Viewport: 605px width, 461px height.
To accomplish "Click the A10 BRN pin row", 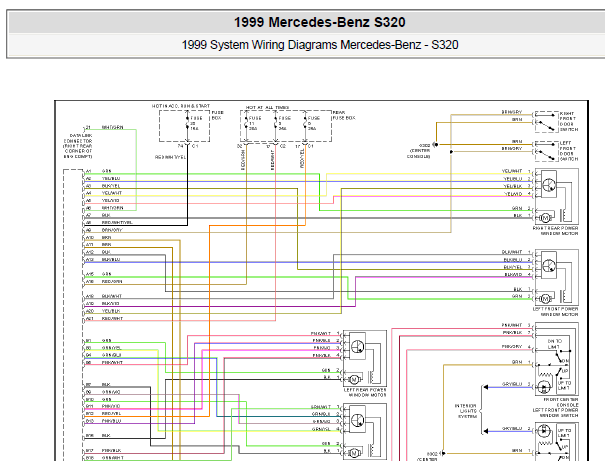I will click(98, 238).
